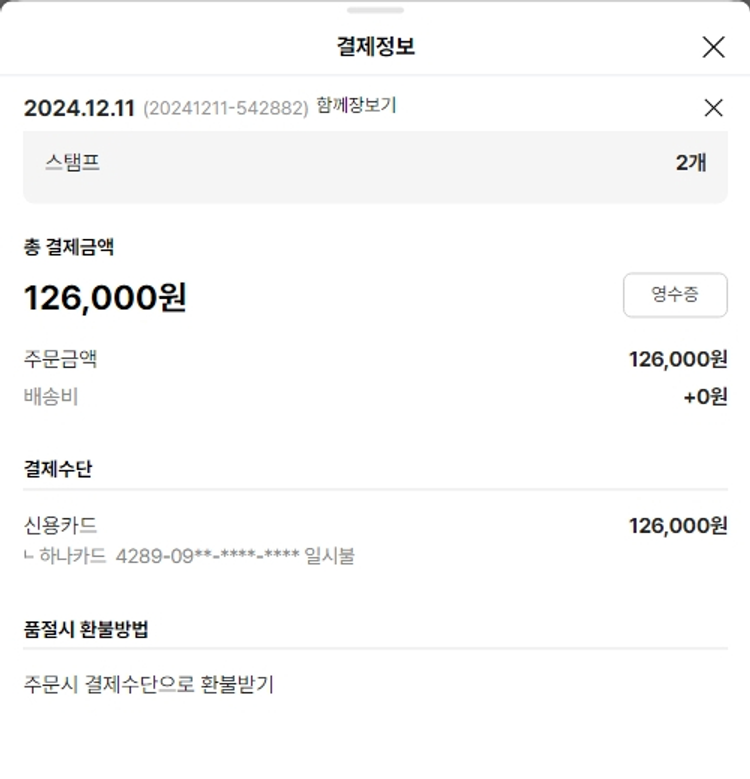Click the order date 2024.12.11

[x=79, y=108]
